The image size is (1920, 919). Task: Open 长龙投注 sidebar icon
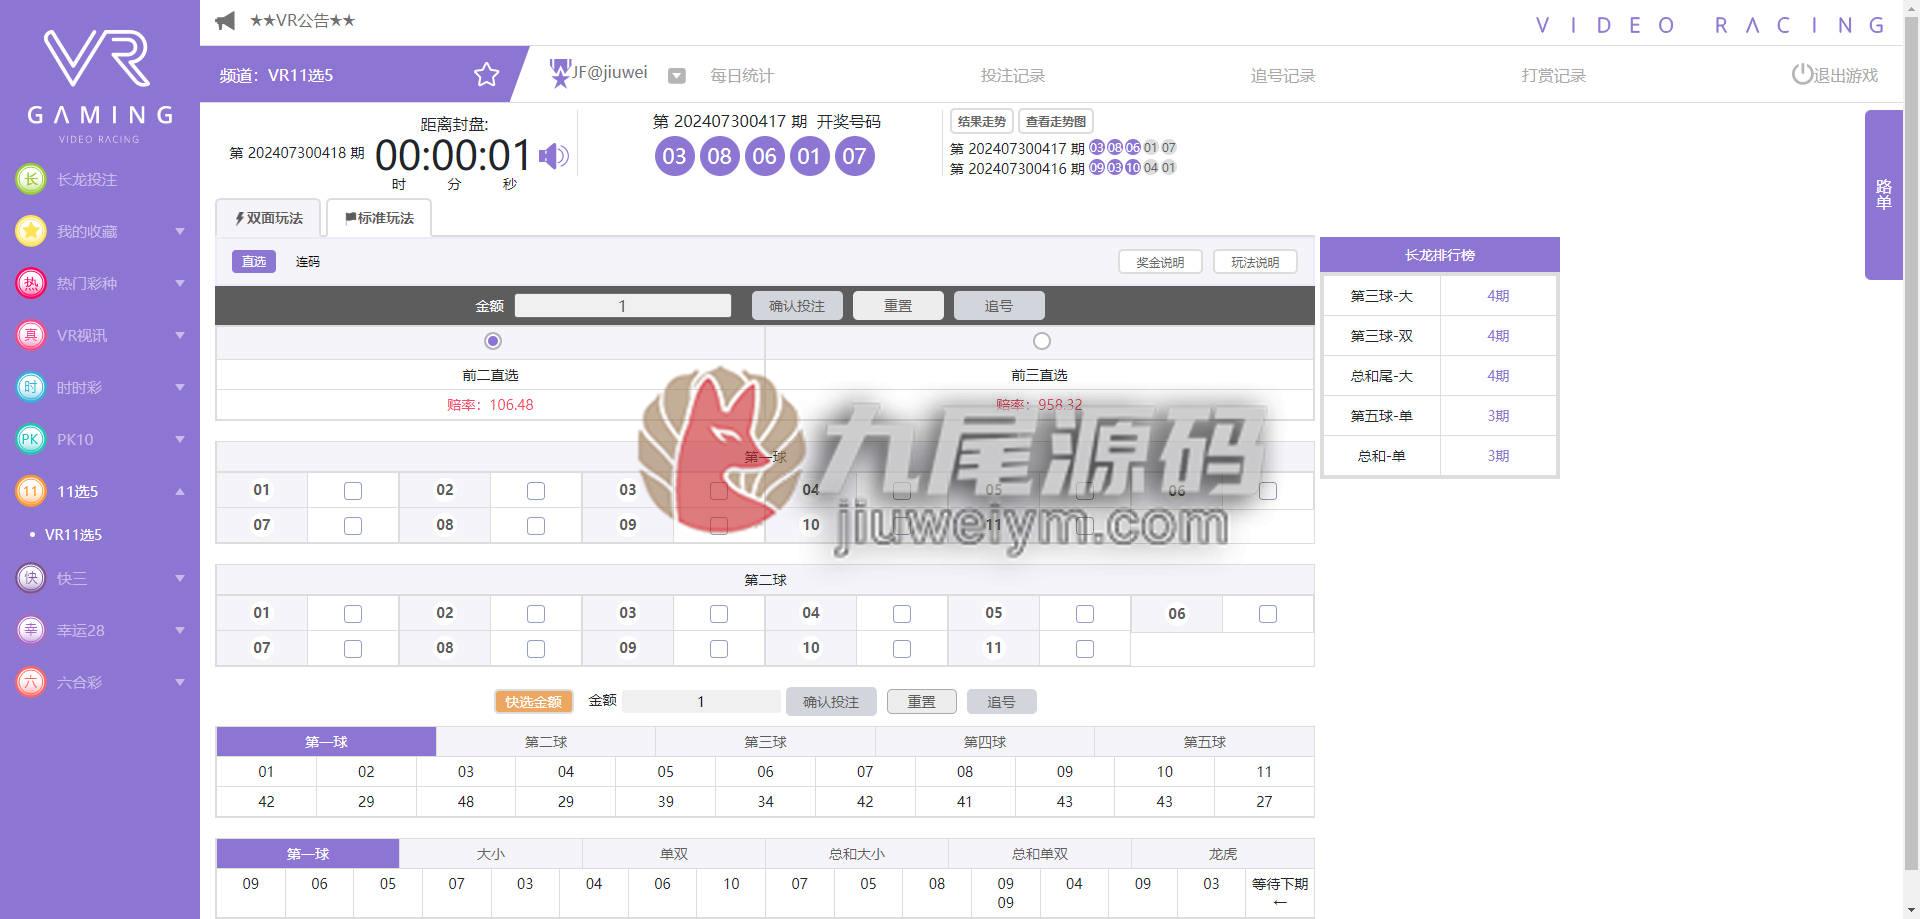coord(31,179)
